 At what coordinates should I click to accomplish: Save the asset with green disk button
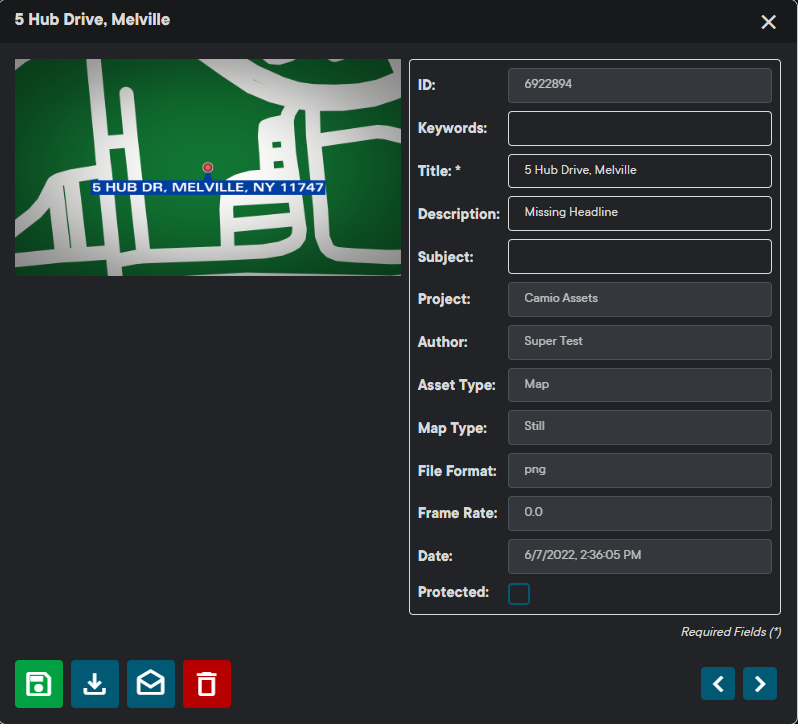click(x=39, y=684)
